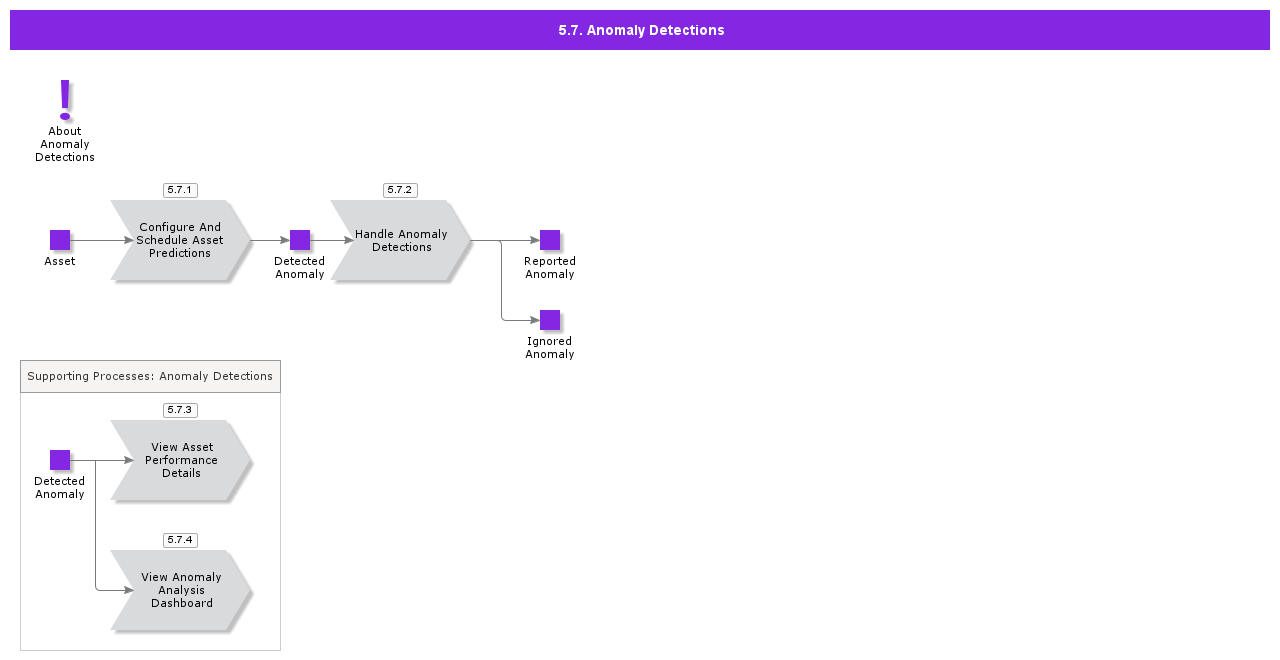Select the top-row Detected Anomaly square between processes
The image size is (1280, 660).
click(300, 240)
